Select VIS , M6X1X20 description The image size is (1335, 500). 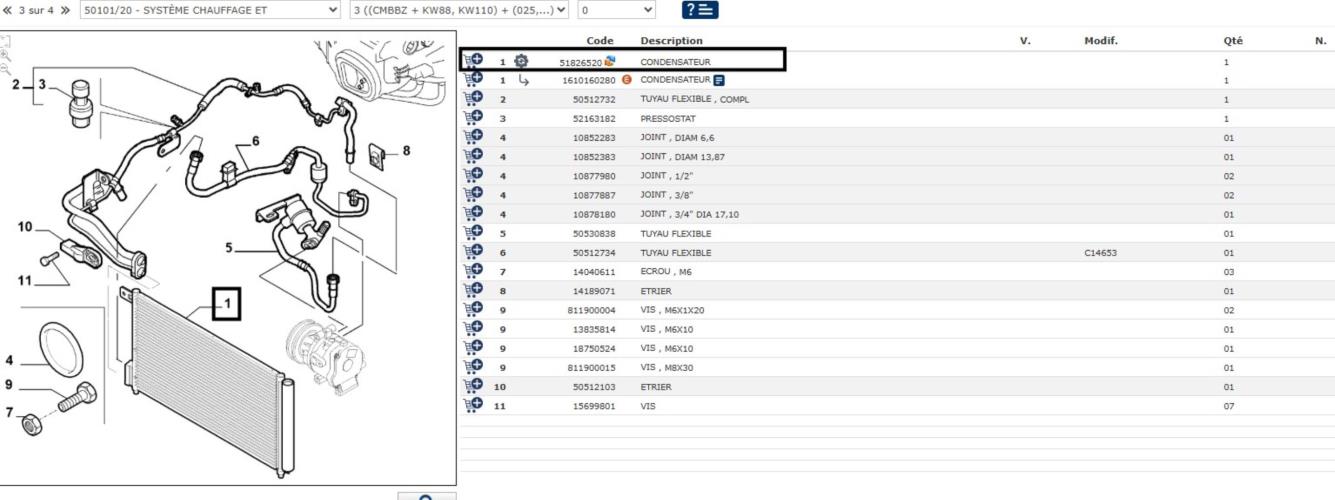tap(670, 310)
